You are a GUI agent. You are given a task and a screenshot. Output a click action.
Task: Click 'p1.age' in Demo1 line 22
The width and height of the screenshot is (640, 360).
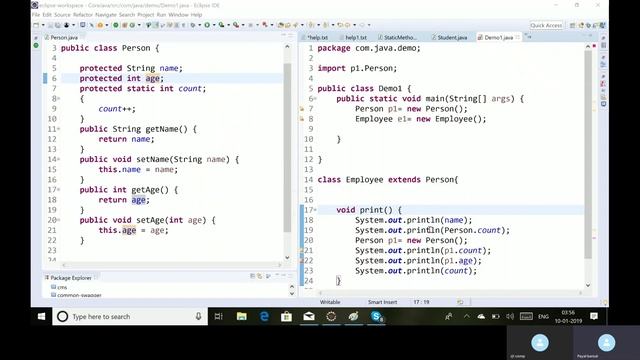(458, 261)
